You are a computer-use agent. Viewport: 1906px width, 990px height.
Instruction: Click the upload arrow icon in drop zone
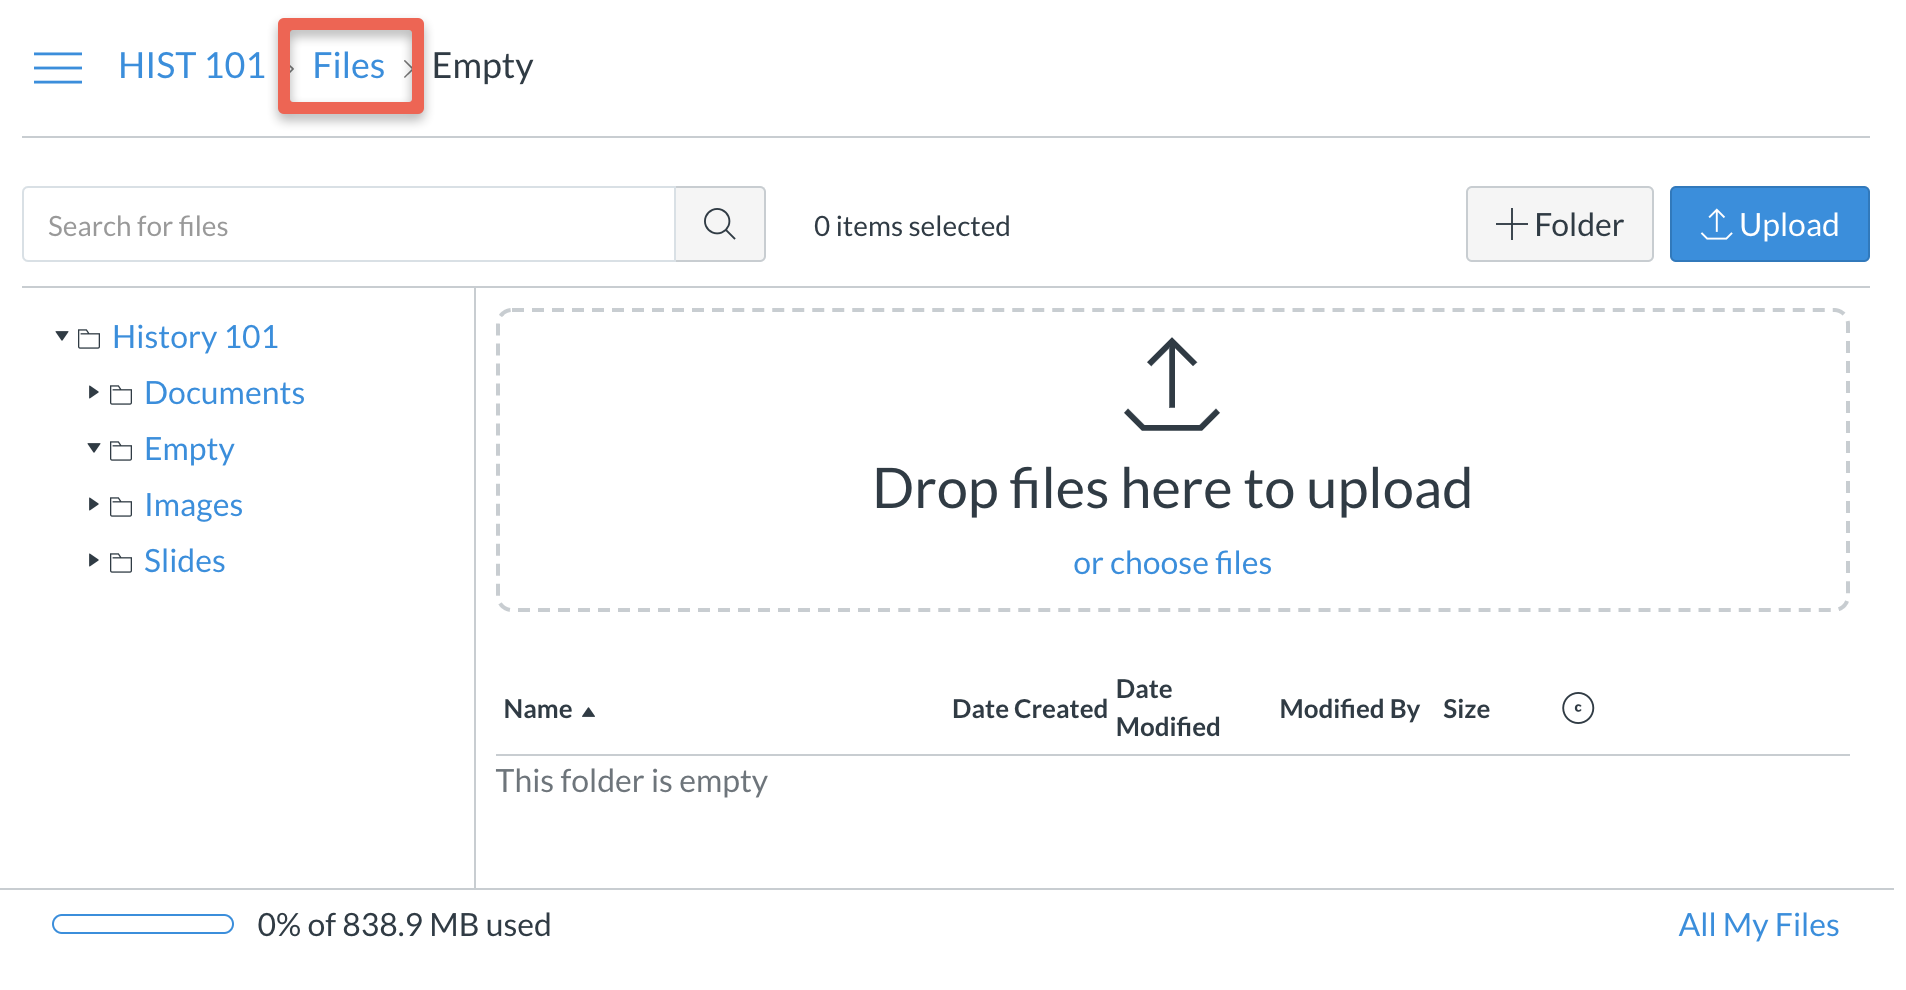point(1171,385)
